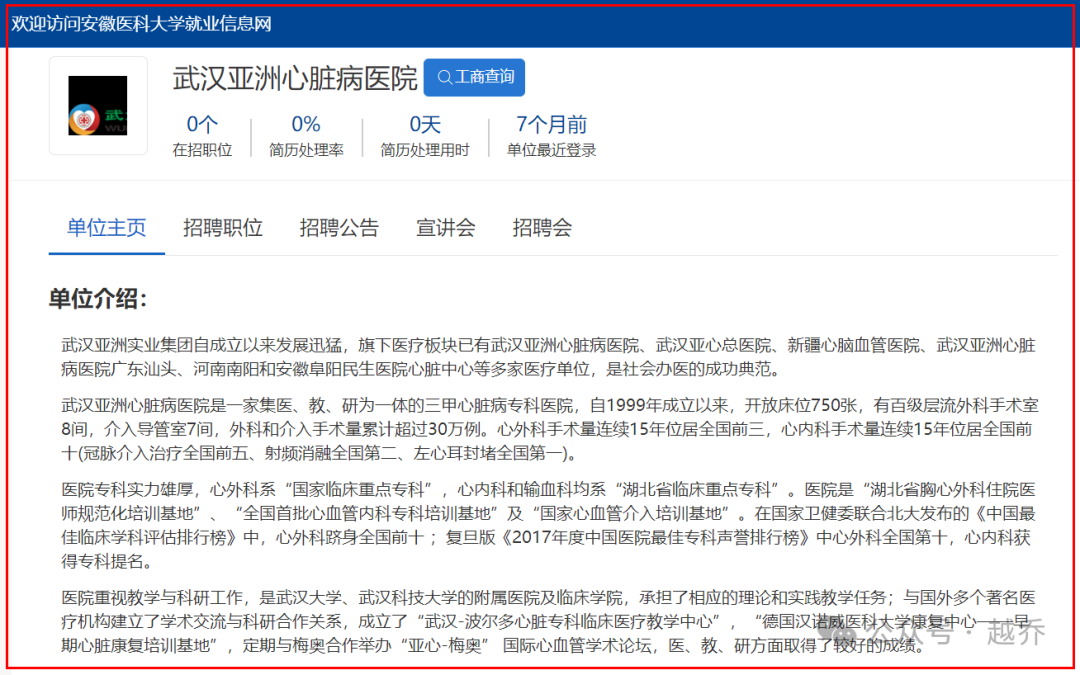Click the 0个 在招职位 count
Viewport: 1080px width, 675px height.
(202, 125)
